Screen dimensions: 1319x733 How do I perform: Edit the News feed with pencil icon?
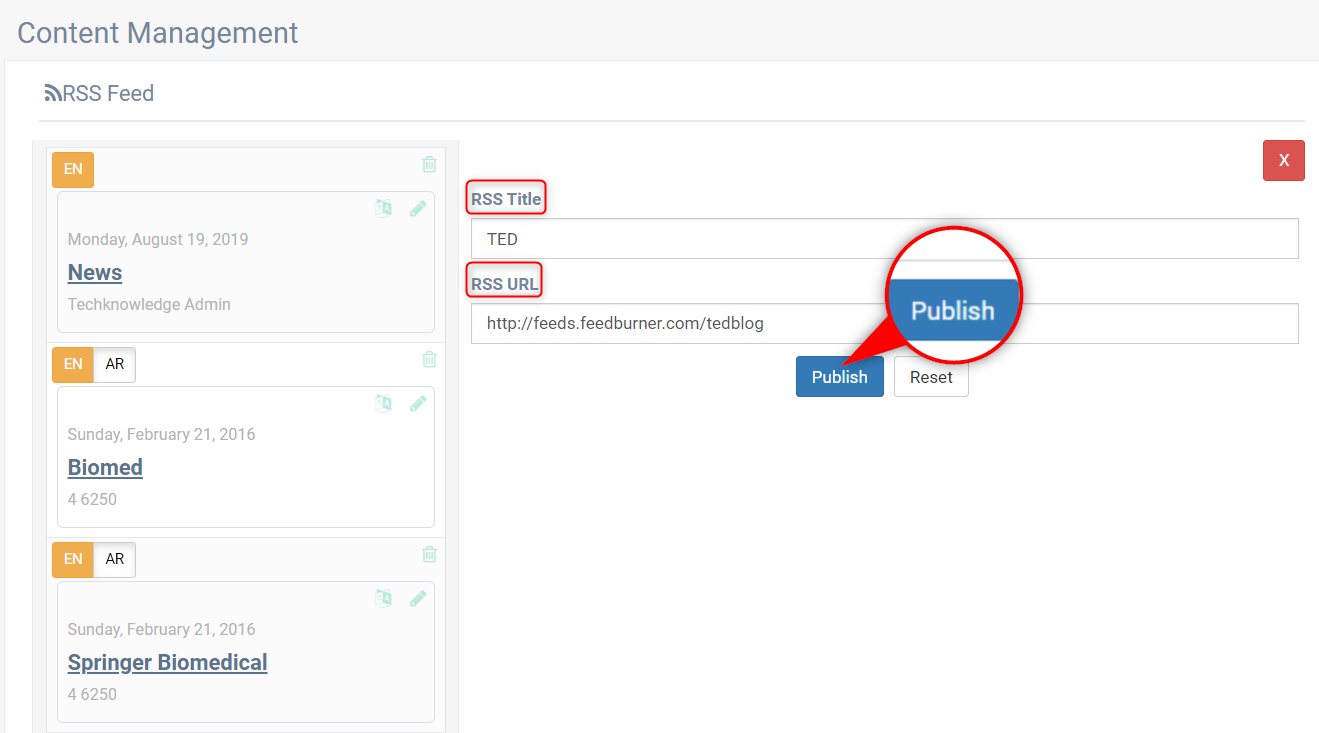(x=418, y=208)
